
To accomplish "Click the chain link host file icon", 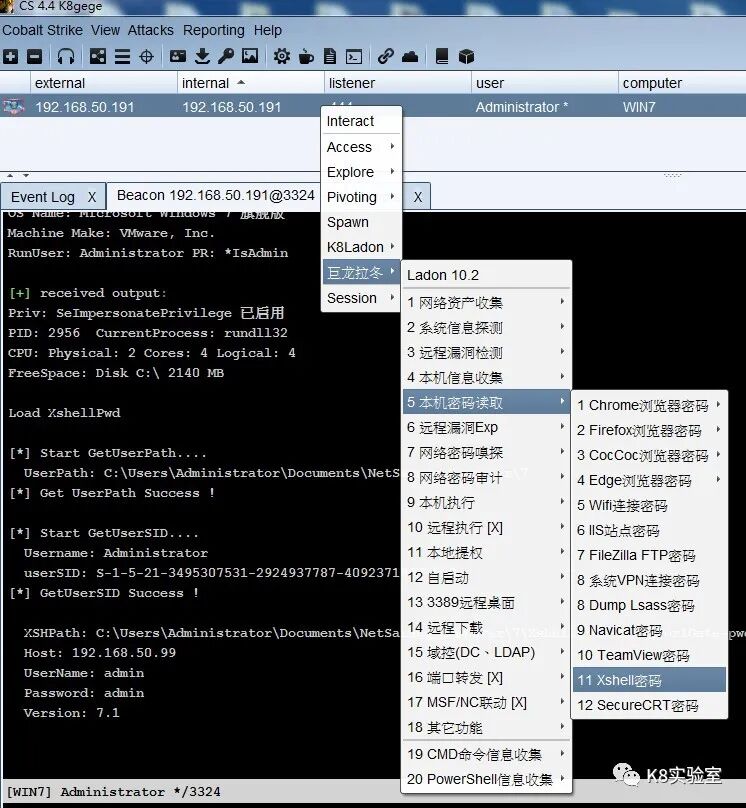I will tap(385, 56).
